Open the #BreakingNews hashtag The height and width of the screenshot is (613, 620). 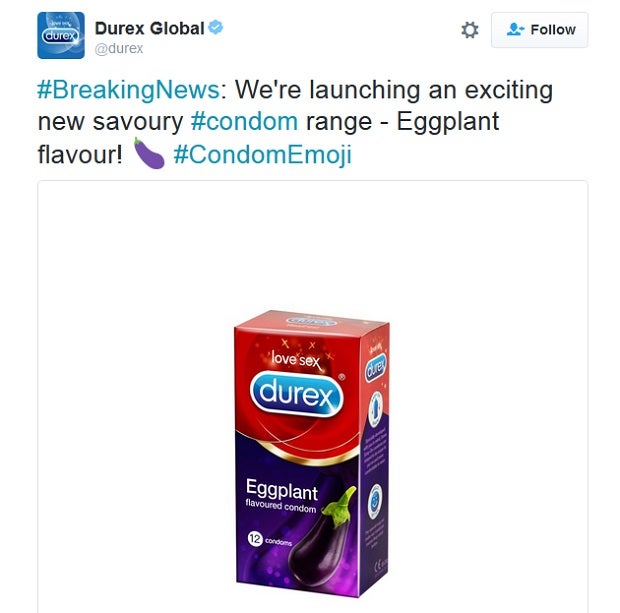pos(129,90)
